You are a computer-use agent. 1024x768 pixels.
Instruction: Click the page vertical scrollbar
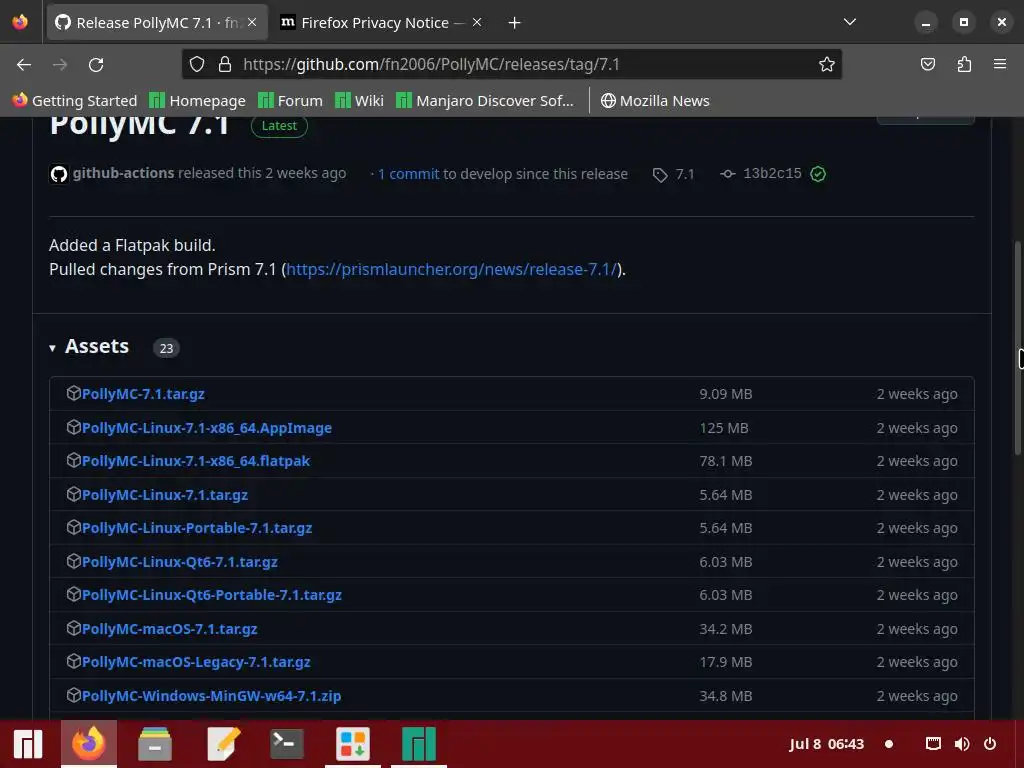(x=1018, y=348)
